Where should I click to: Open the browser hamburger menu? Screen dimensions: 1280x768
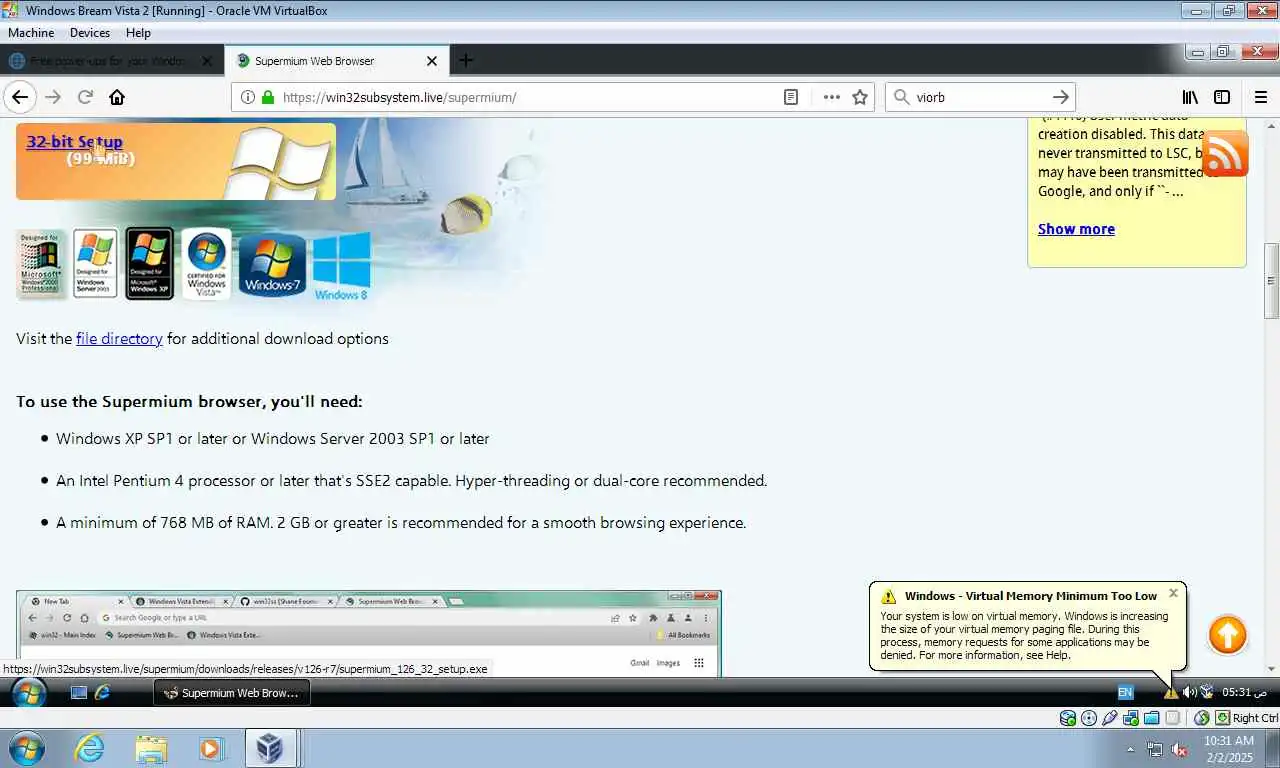click(x=1262, y=97)
